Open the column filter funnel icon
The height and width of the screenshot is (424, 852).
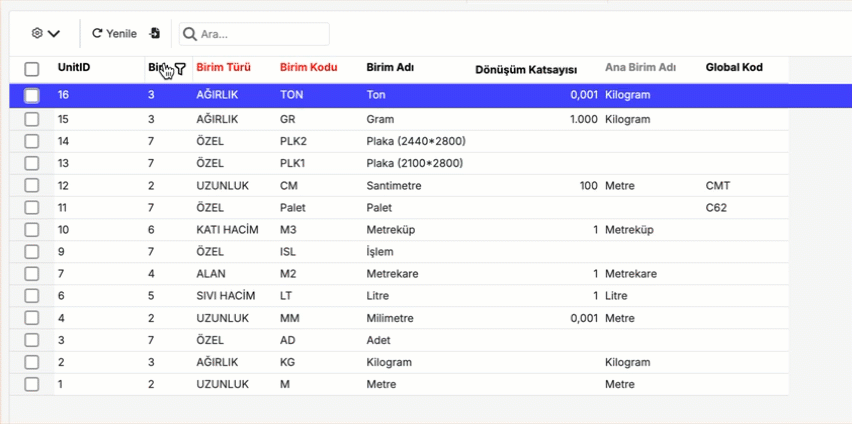[x=180, y=69]
